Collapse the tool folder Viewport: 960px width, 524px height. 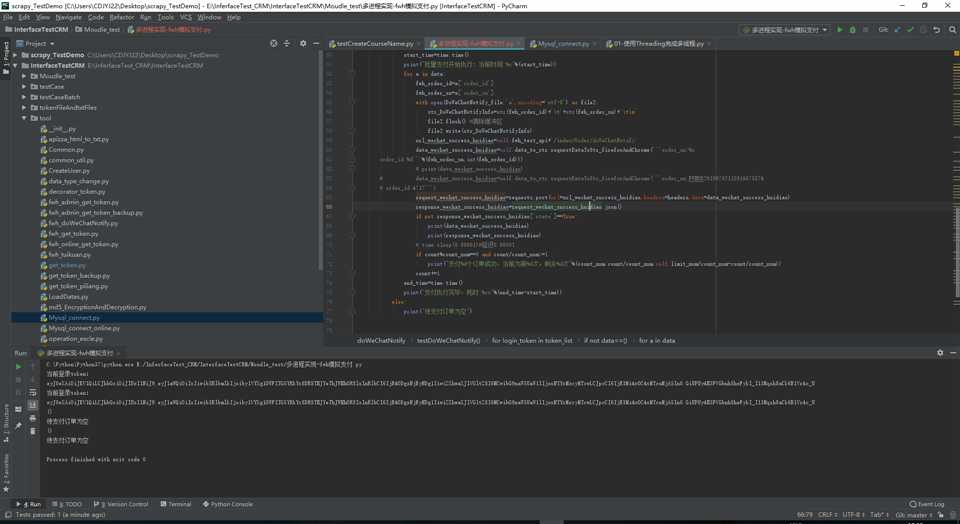[x=24, y=118]
